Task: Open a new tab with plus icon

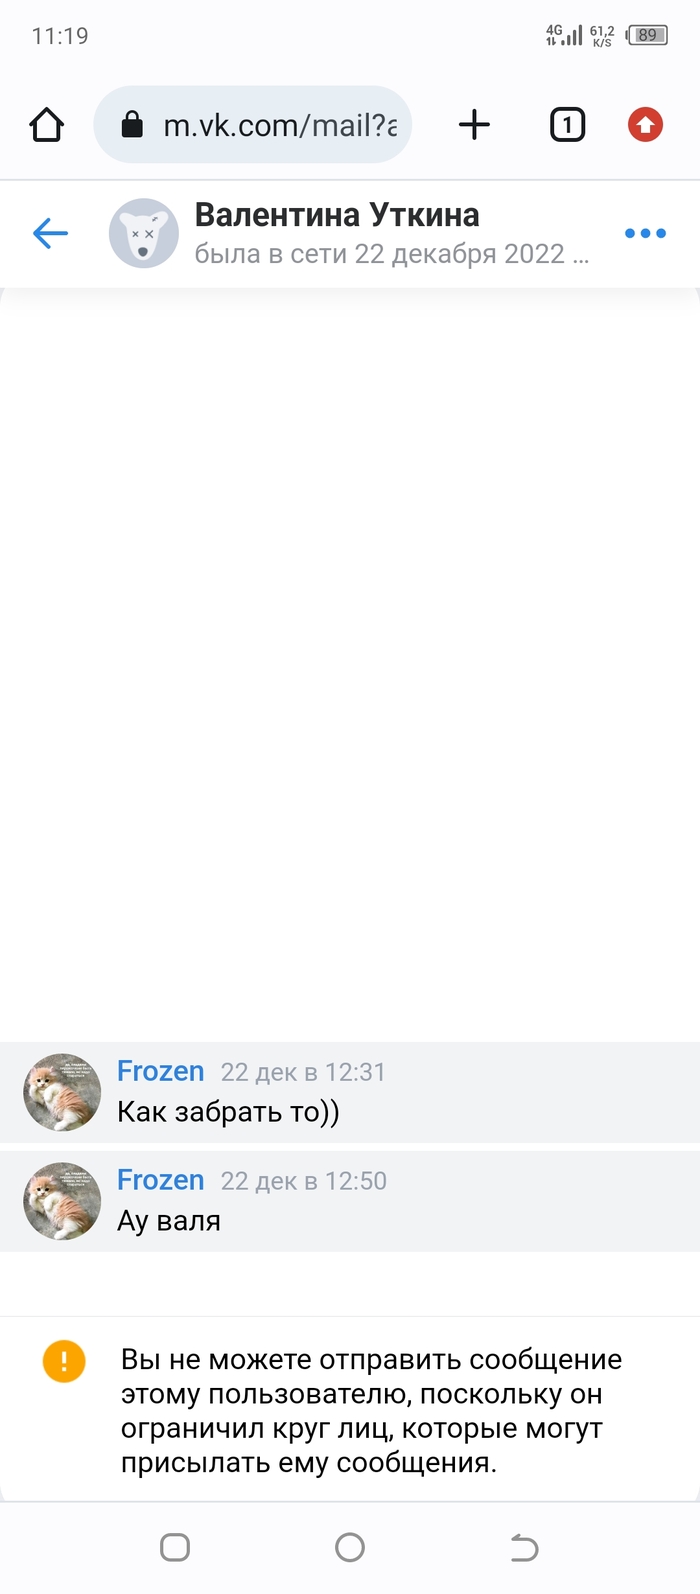Action: pos(474,125)
